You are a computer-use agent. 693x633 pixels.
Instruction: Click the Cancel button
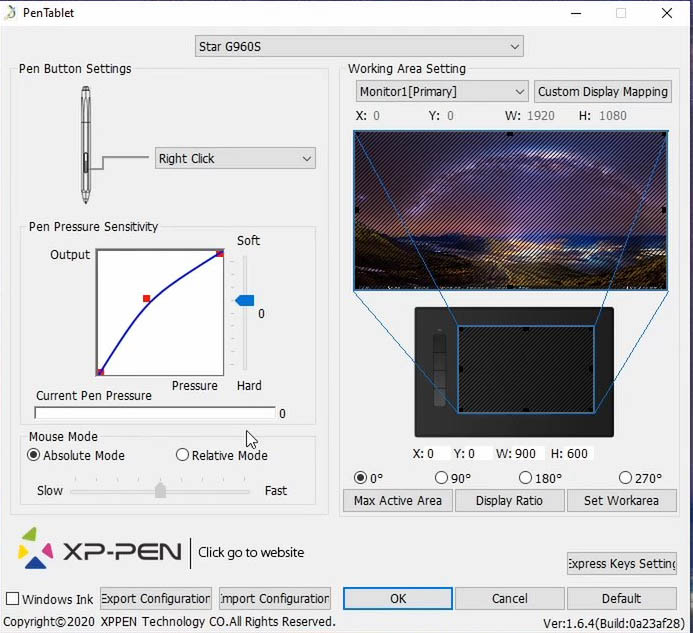click(510, 599)
